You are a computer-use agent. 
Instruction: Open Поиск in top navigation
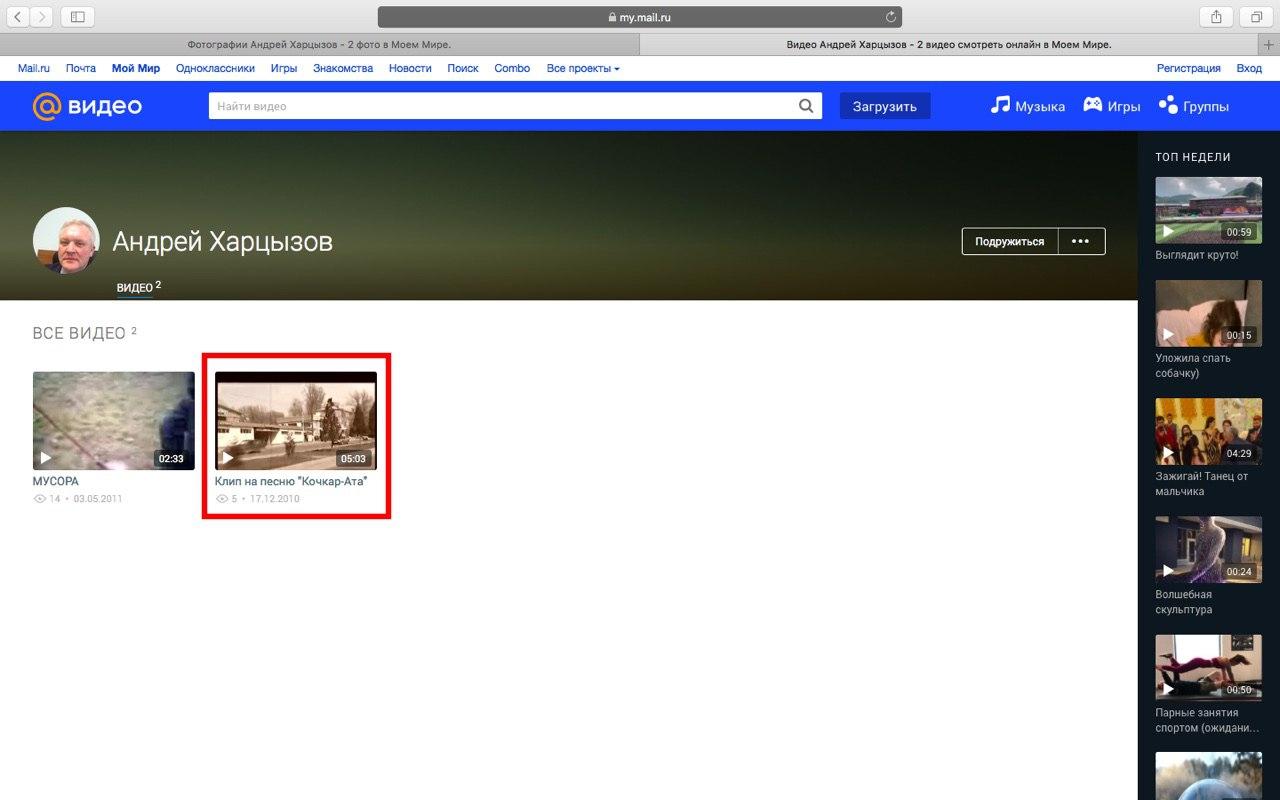pyautogui.click(x=463, y=68)
